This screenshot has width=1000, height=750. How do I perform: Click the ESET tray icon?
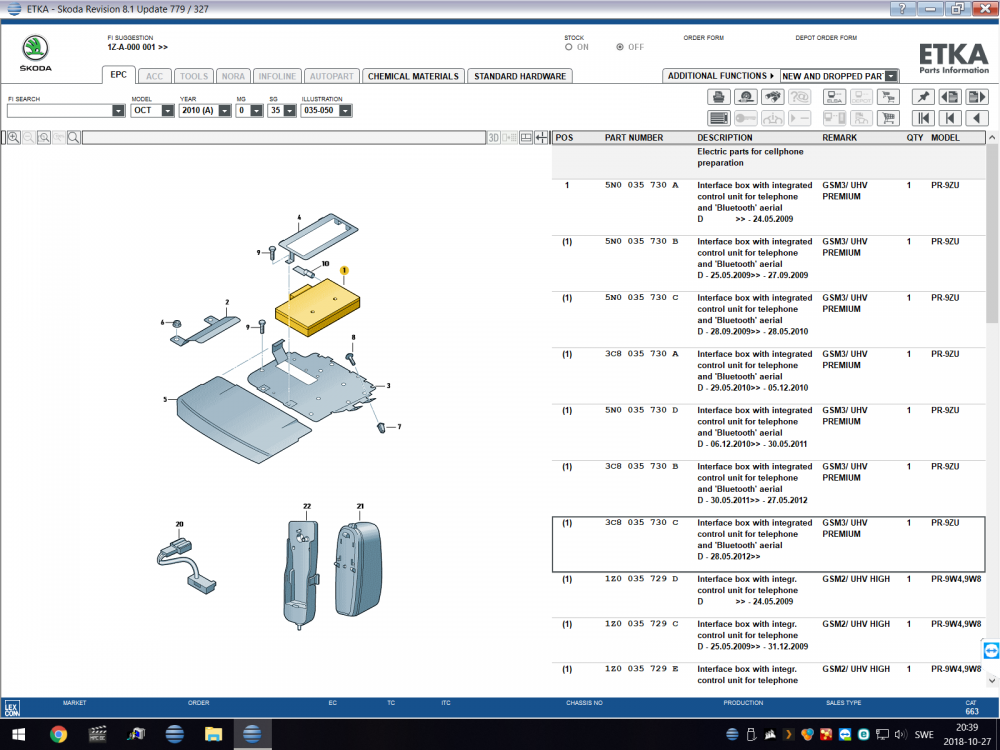pyautogui.click(x=864, y=735)
